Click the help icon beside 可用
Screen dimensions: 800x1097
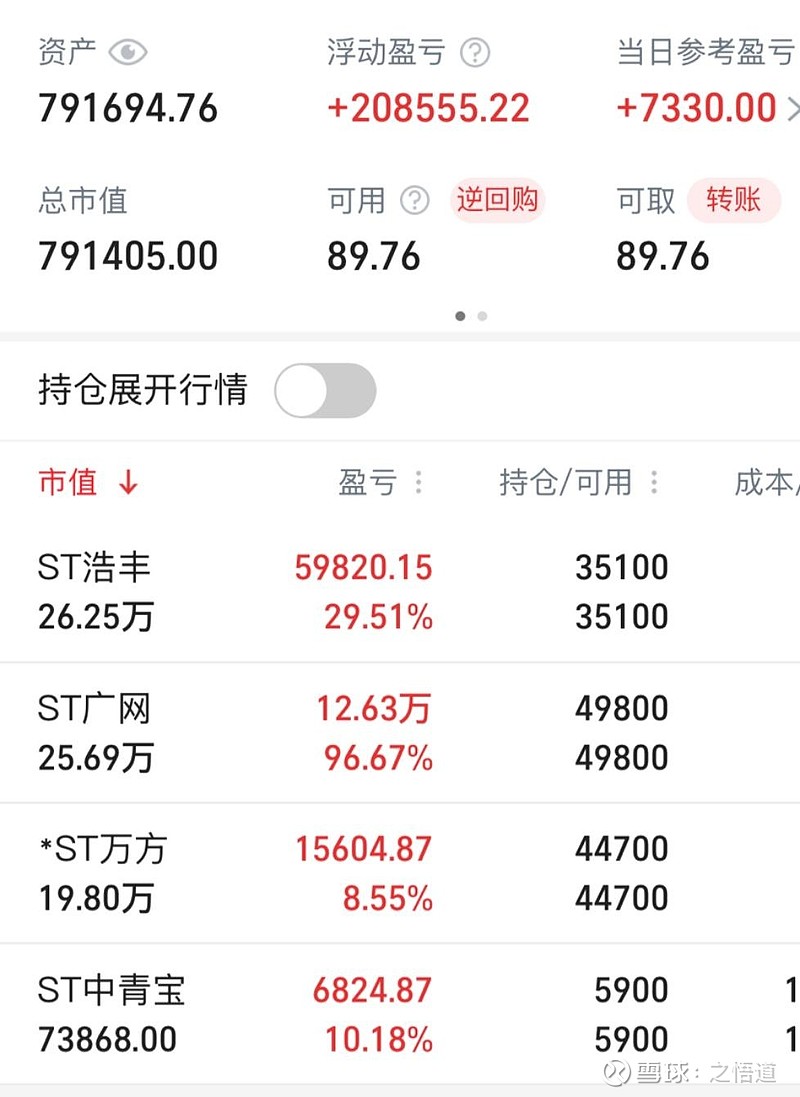coord(414,200)
